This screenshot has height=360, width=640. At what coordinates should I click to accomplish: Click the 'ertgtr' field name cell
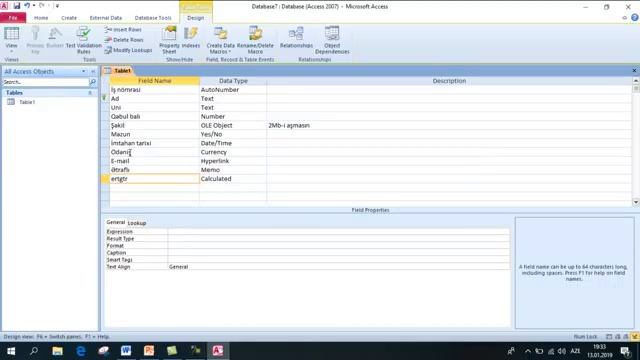154,179
